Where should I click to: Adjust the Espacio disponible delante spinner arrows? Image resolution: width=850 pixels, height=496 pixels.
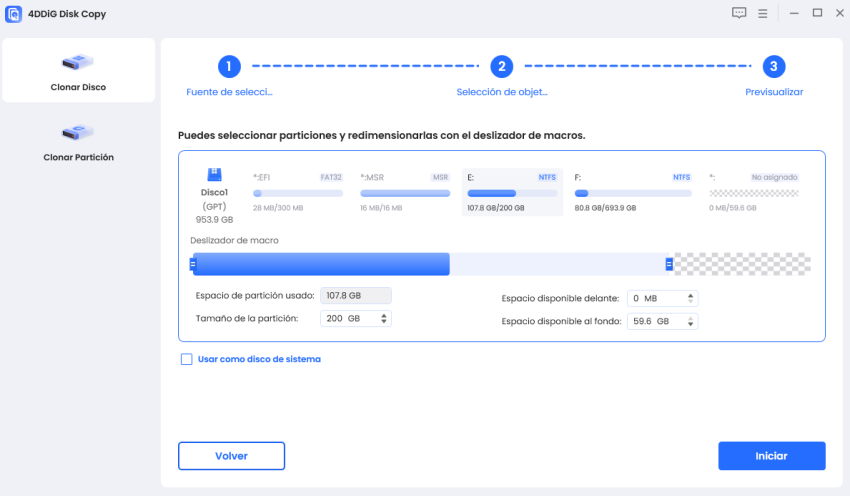coord(691,298)
